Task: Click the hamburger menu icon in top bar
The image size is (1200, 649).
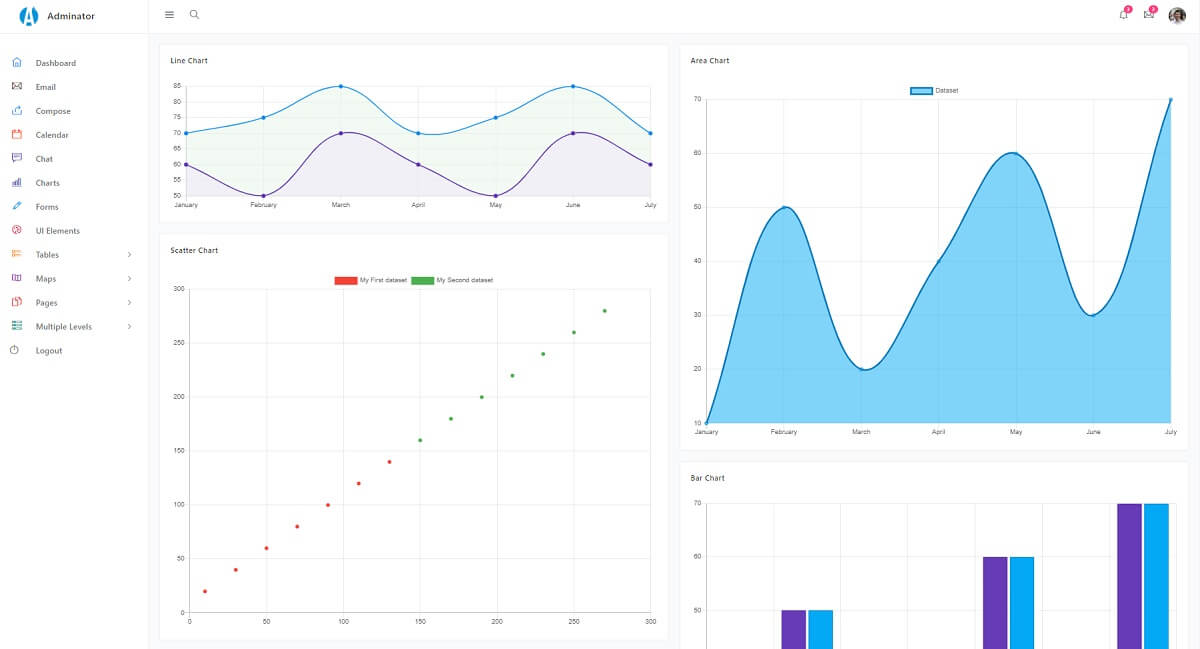Action: pos(169,15)
